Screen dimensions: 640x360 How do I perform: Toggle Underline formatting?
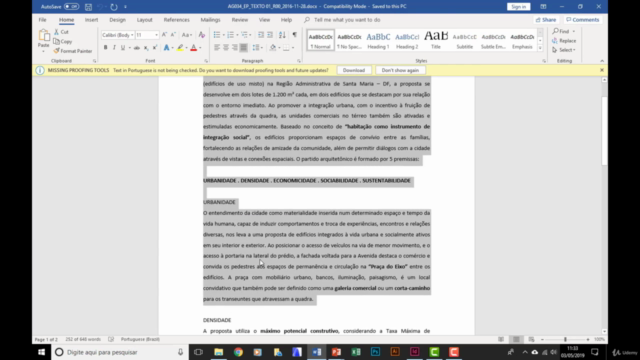pyautogui.click(x=122, y=48)
